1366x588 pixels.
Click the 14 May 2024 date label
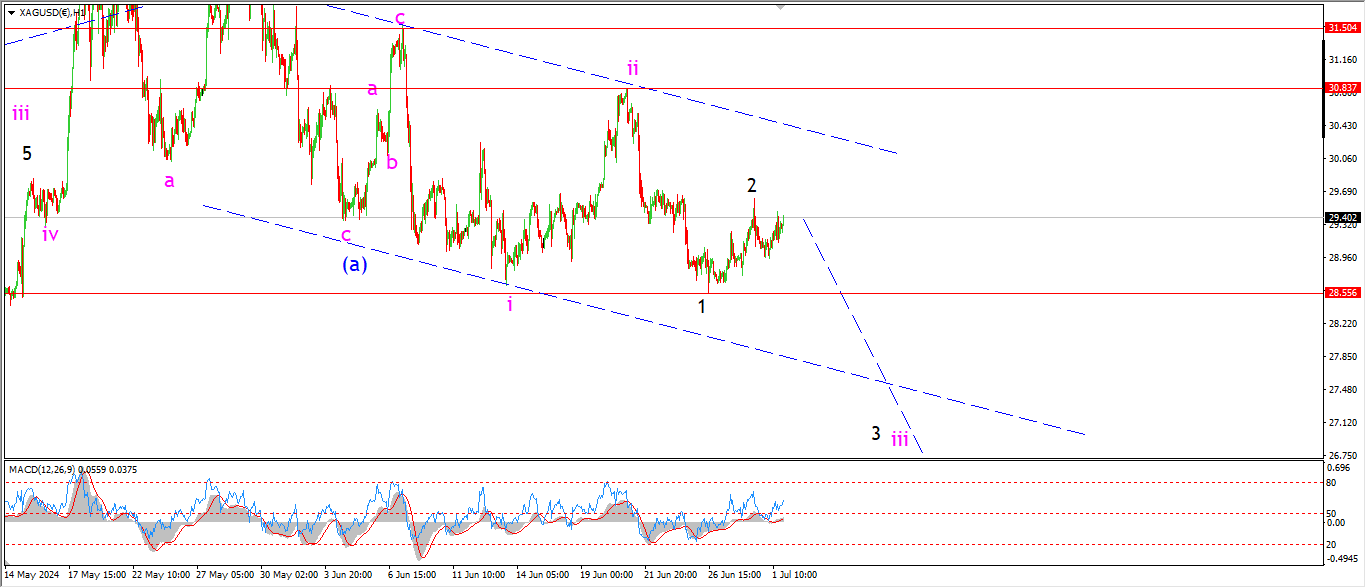(31, 575)
